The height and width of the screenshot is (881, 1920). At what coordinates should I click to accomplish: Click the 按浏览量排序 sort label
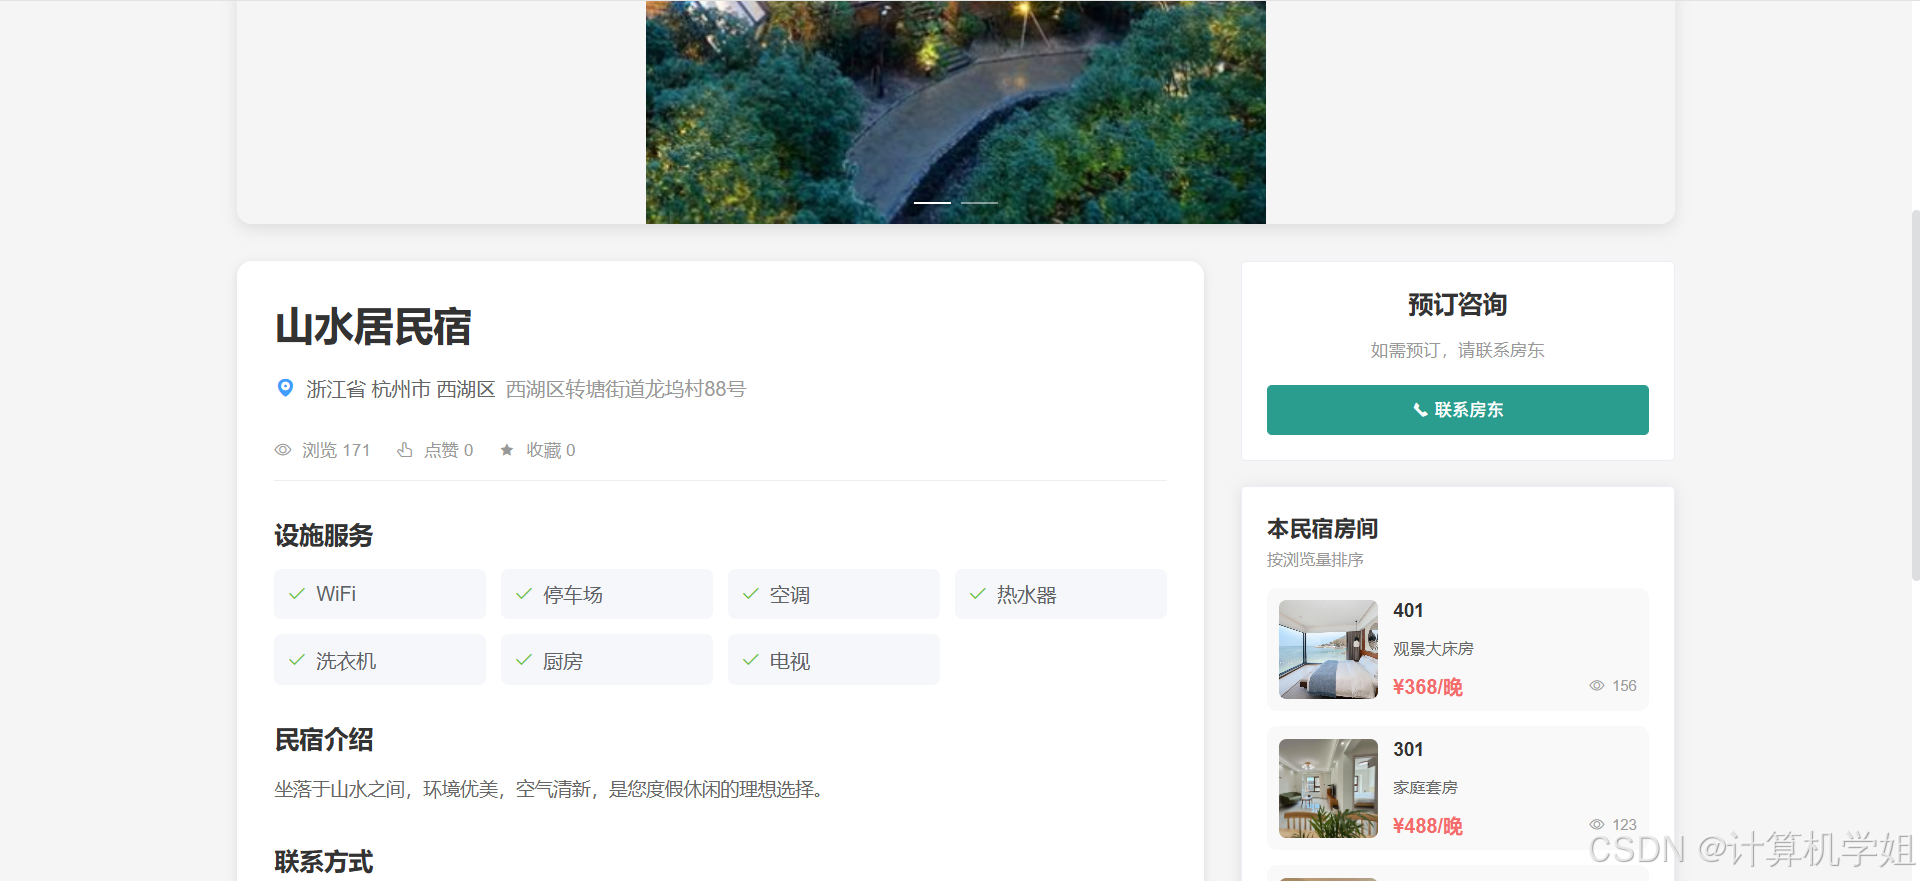coord(1315,560)
